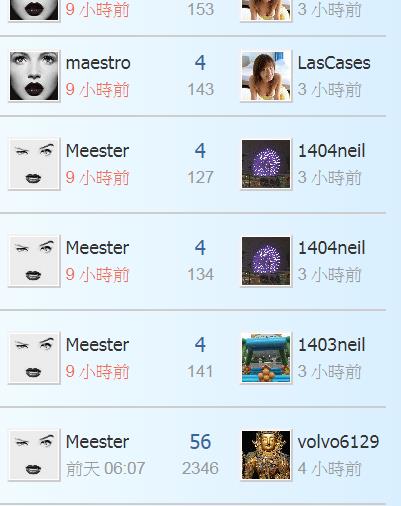Click the username LasCases

click(334, 63)
